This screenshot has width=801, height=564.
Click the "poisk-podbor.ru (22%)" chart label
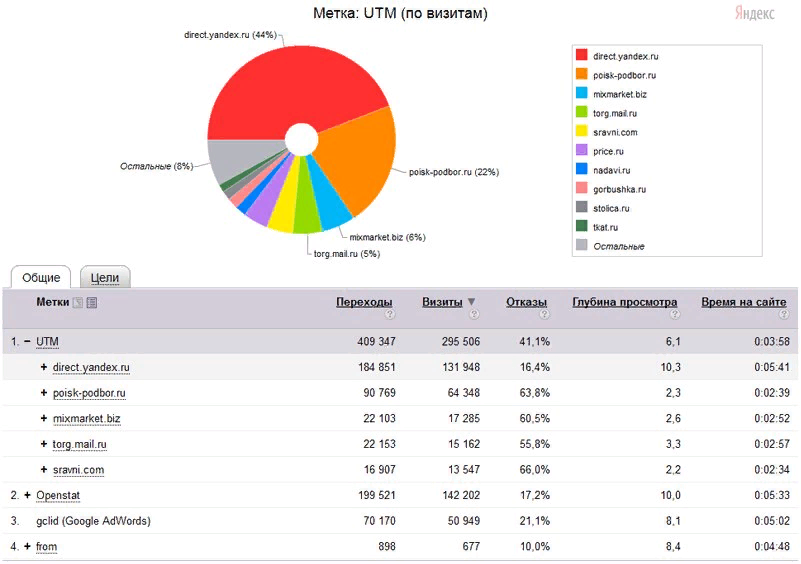click(x=454, y=172)
